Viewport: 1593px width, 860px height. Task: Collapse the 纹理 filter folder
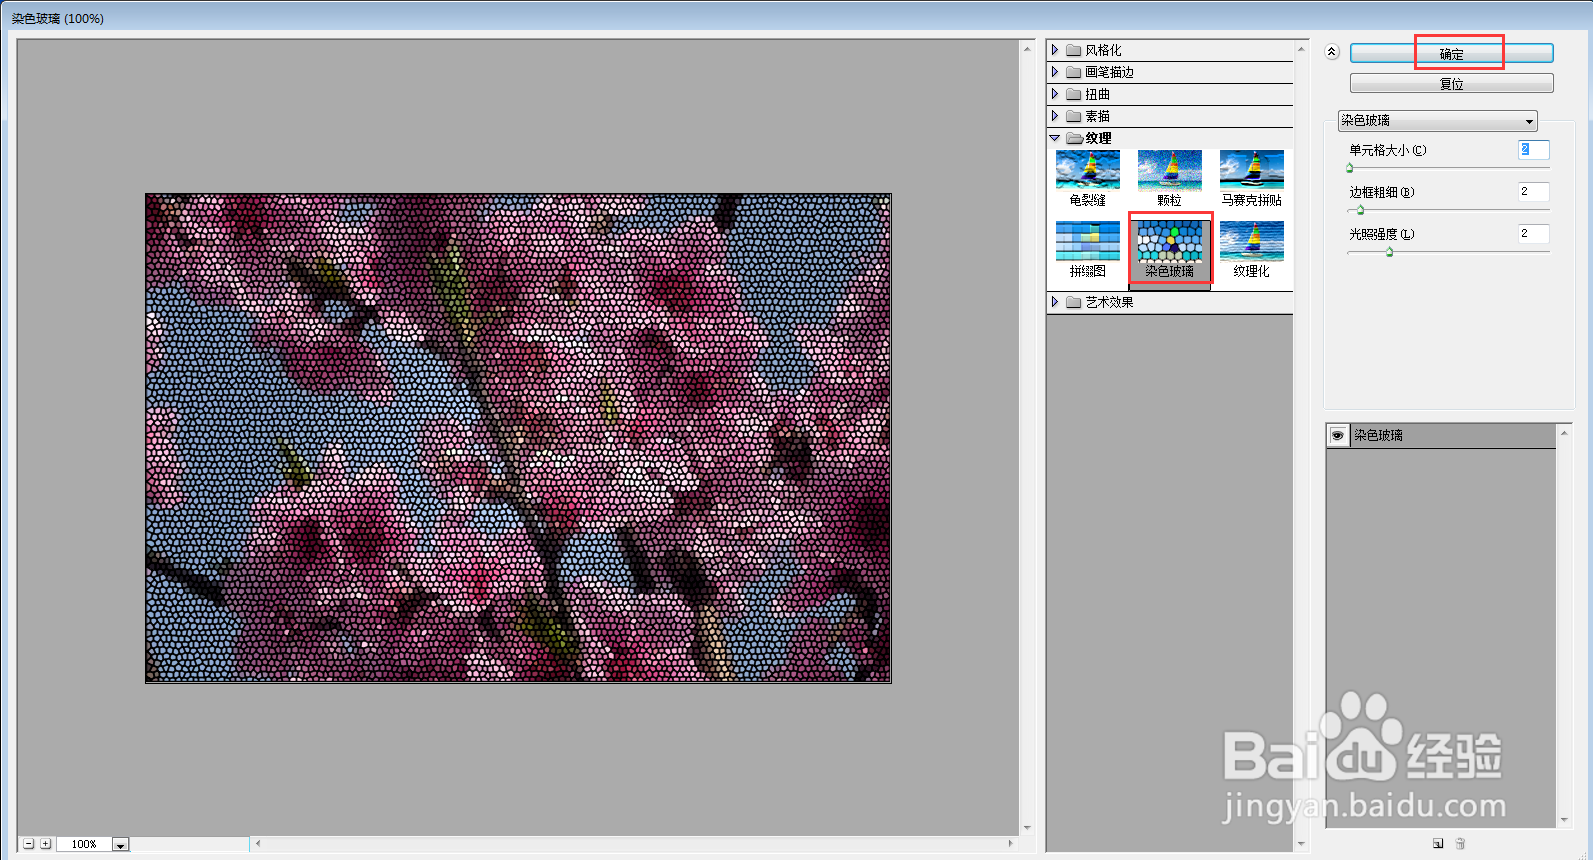pos(1055,138)
